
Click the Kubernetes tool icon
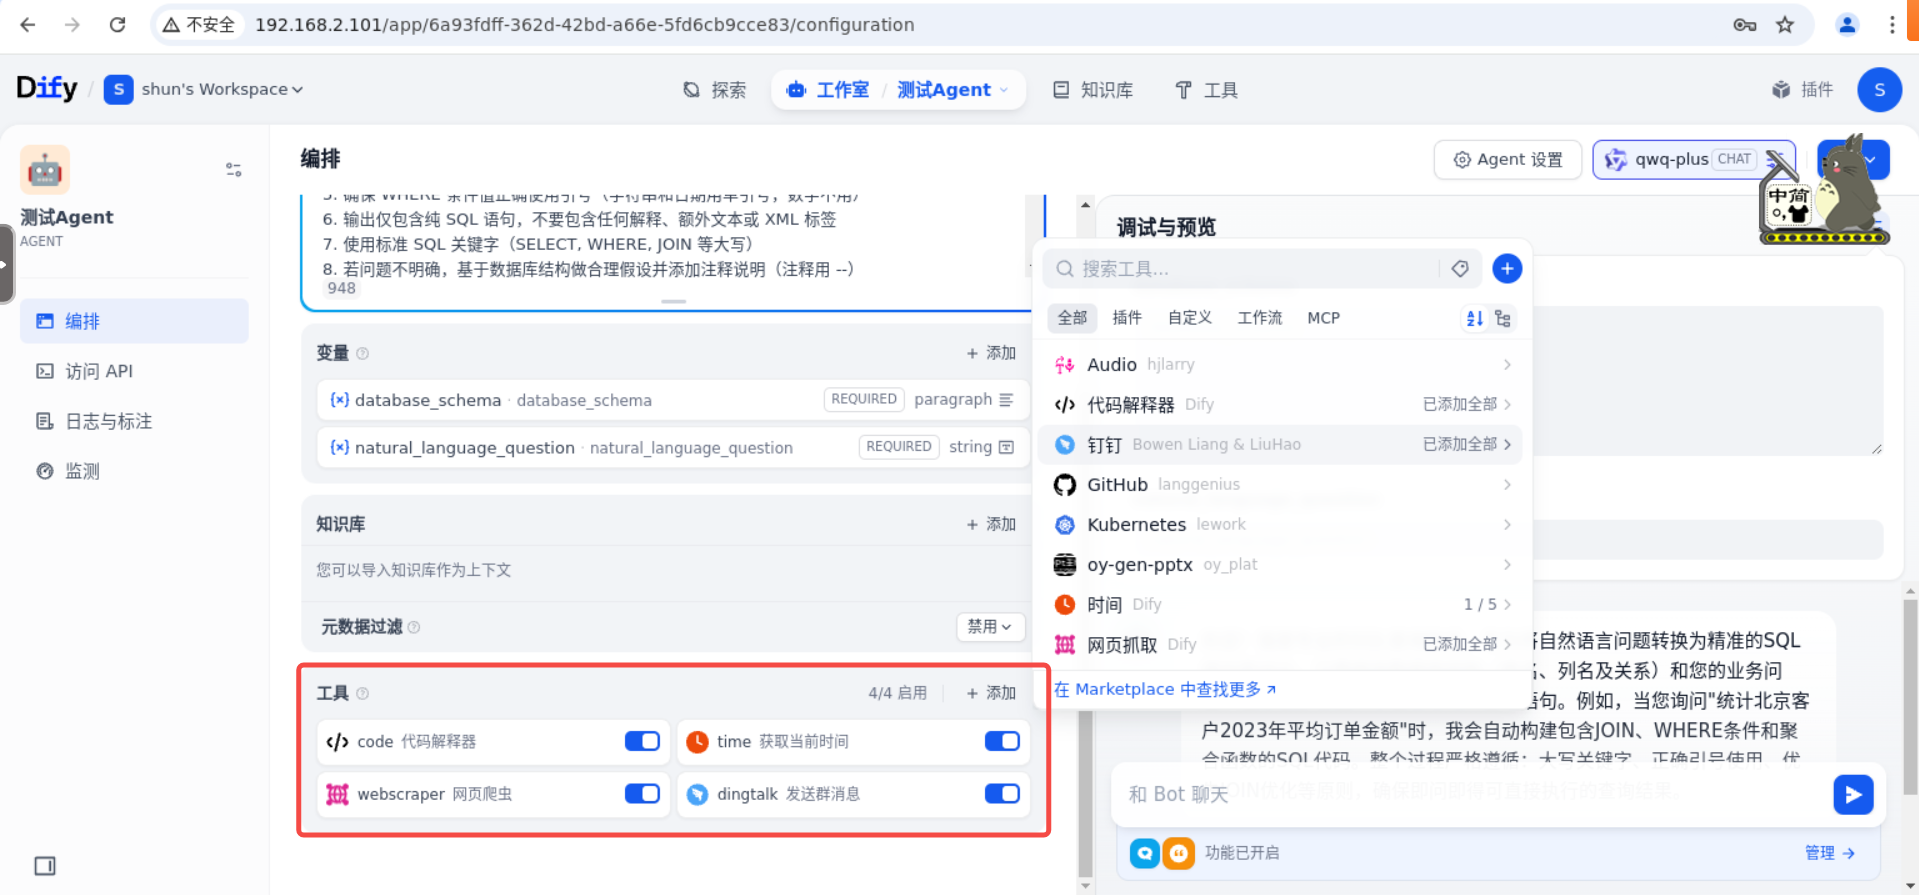(1065, 525)
